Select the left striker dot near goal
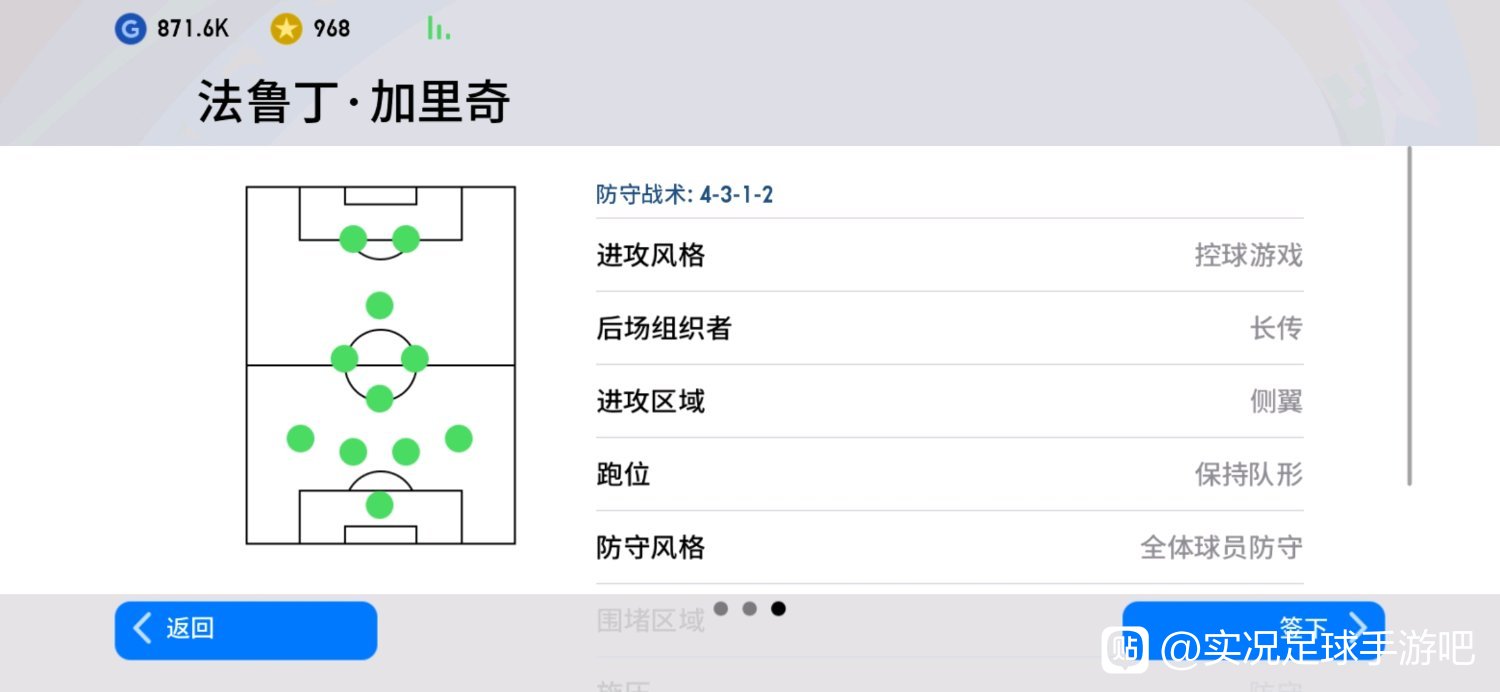Viewport: 1500px width, 692px height. (353, 239)
